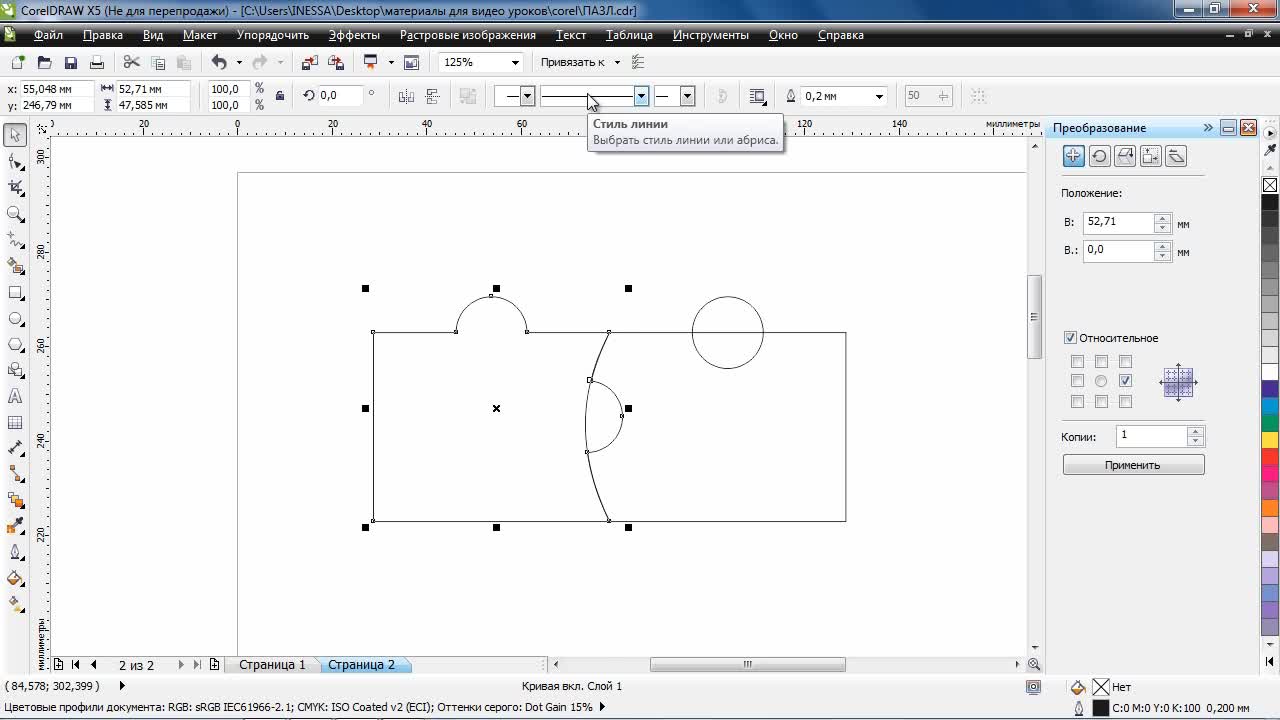
Task: Select the Zoom magnifier tool
Action: [15, 214]
